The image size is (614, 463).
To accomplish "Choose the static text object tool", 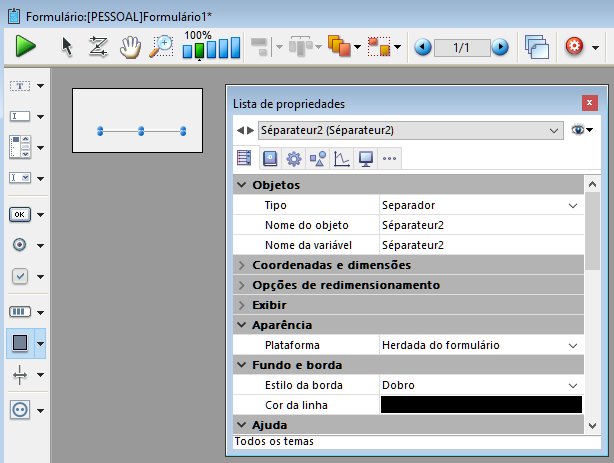I will coord(20,86).
